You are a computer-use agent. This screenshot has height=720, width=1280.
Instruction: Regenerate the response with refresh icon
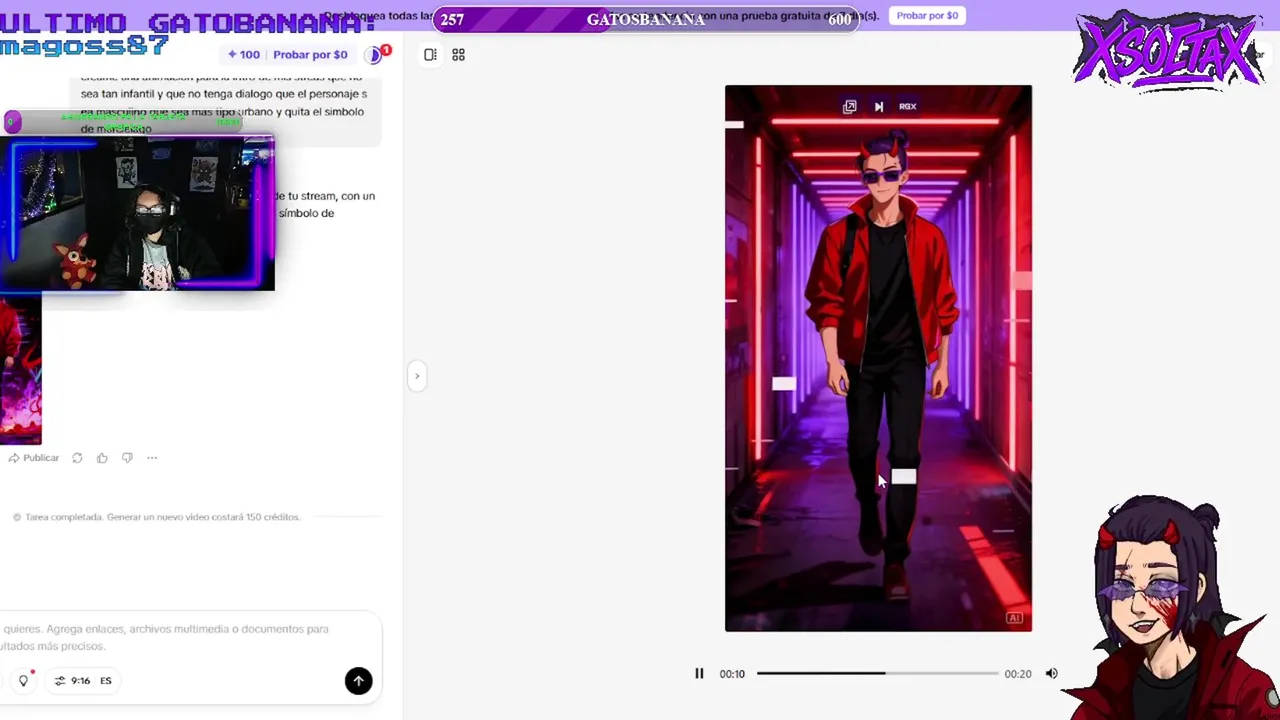(77, 458)
